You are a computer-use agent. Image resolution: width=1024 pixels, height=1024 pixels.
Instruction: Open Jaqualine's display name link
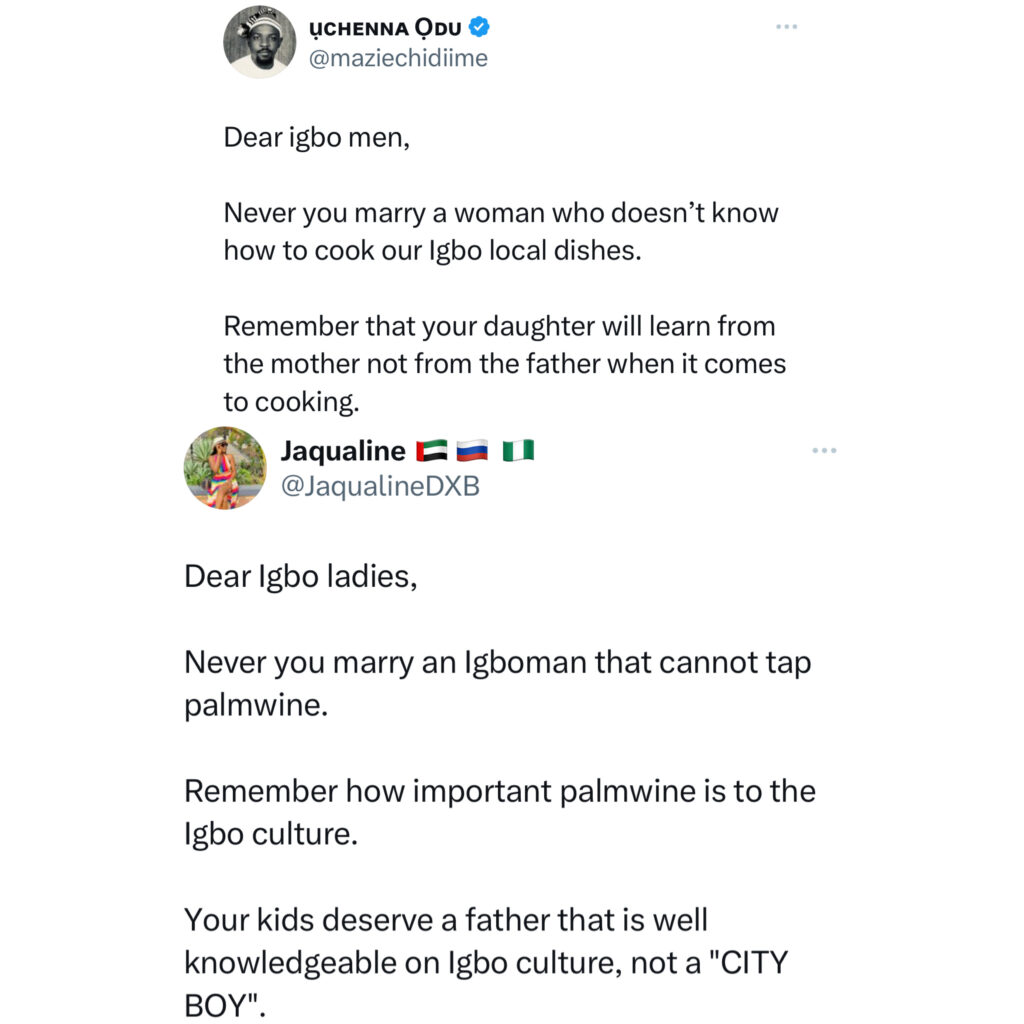(x=341, y=451)
